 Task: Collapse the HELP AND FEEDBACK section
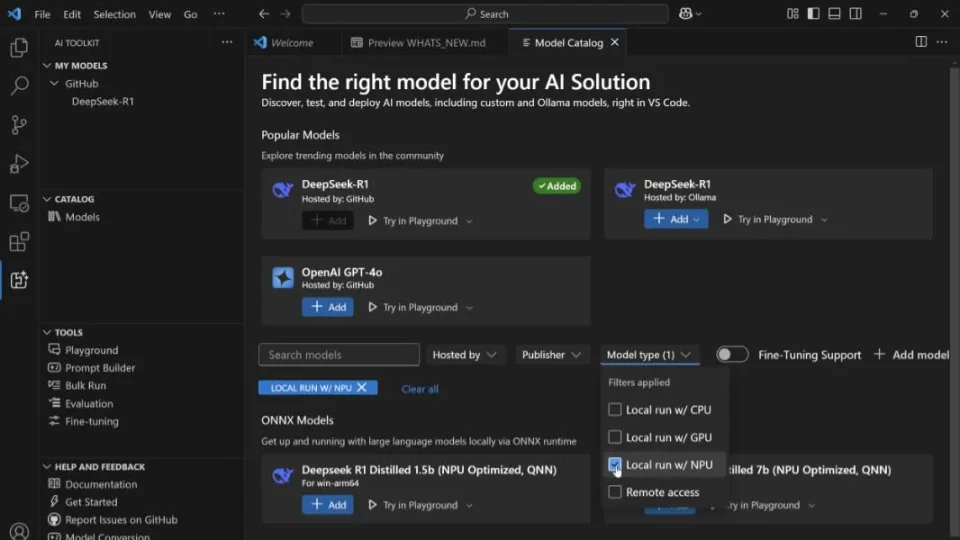(47, 467)
